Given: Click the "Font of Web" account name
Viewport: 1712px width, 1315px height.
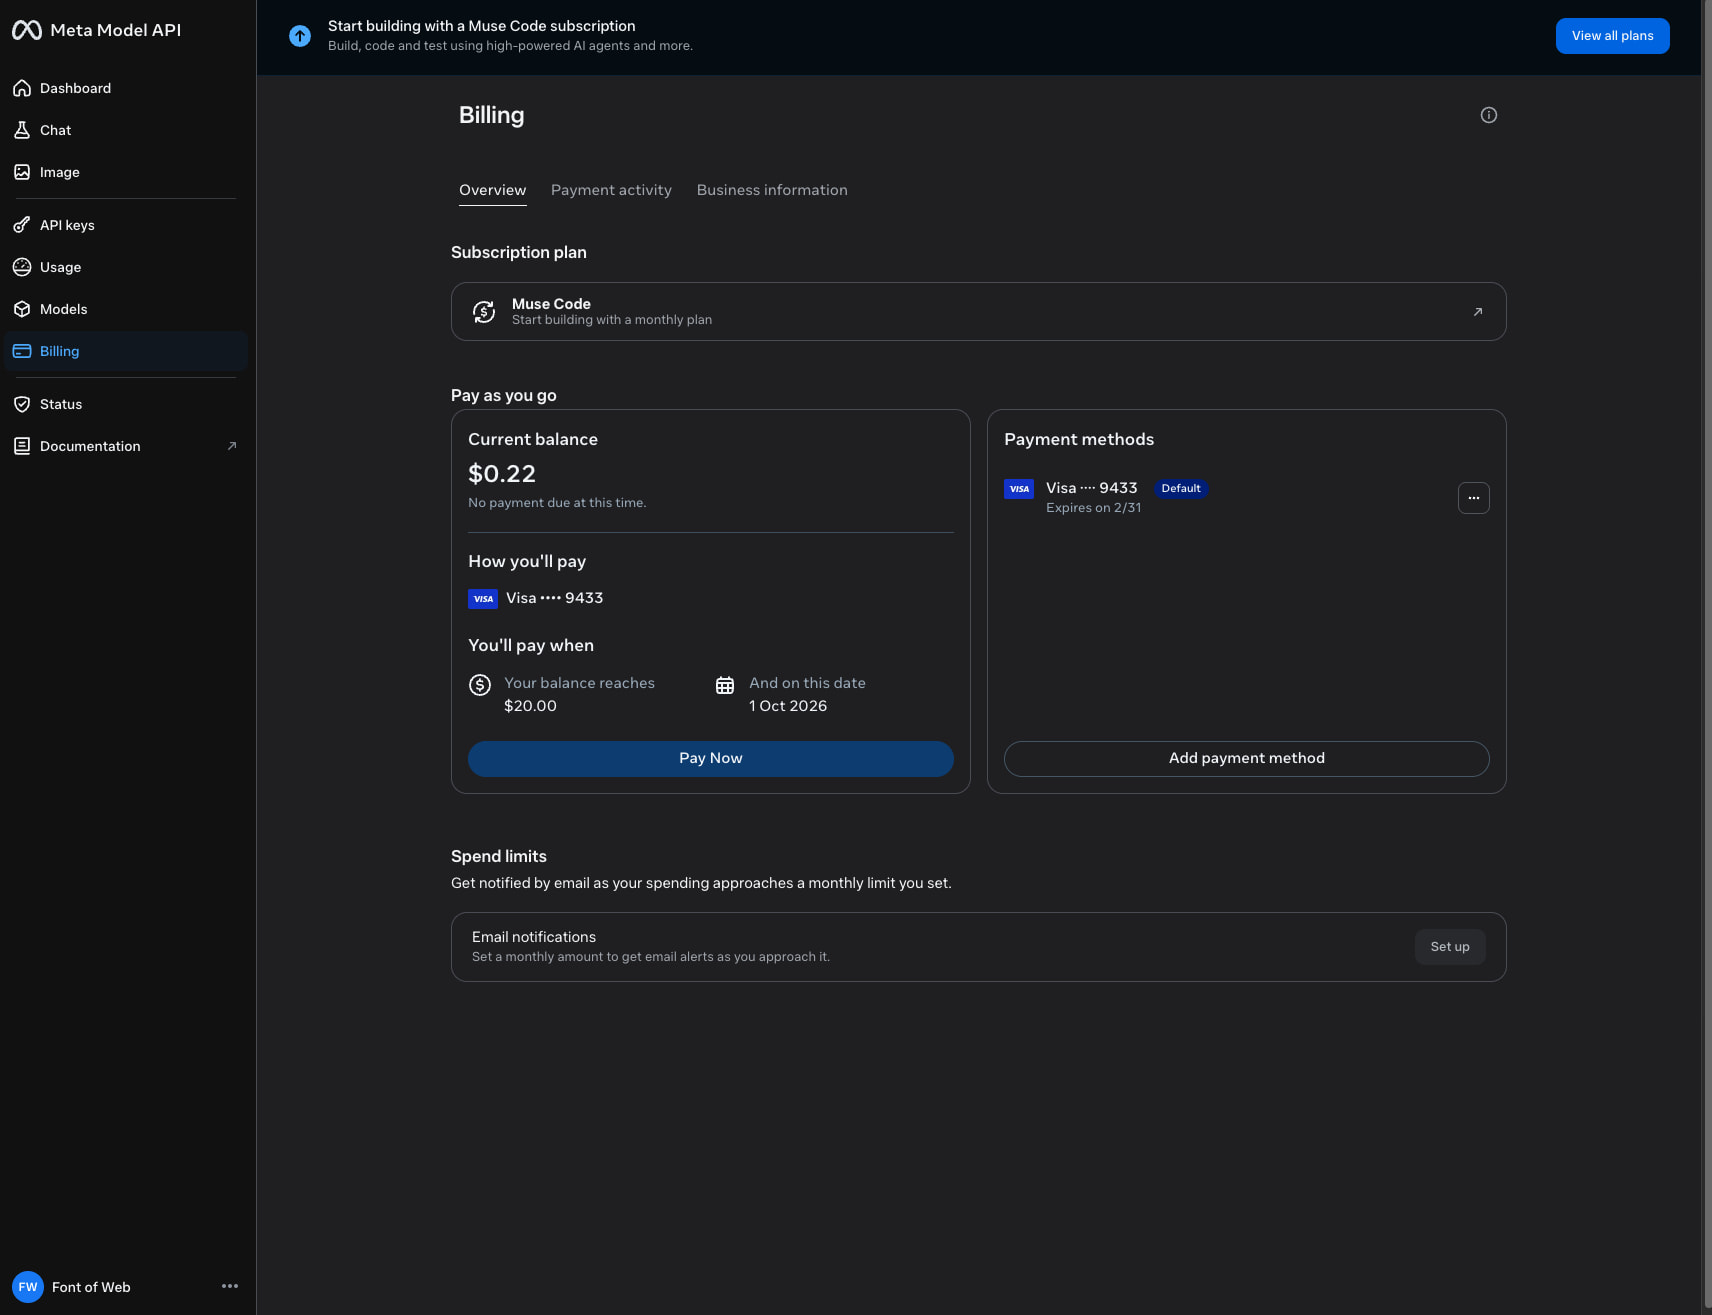Looking at the screenshot, I should [x=91, y=1287].
